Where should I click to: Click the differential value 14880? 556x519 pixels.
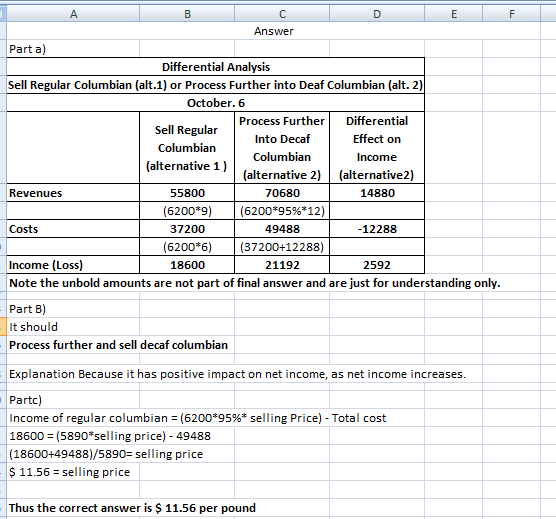click(377, 193)
